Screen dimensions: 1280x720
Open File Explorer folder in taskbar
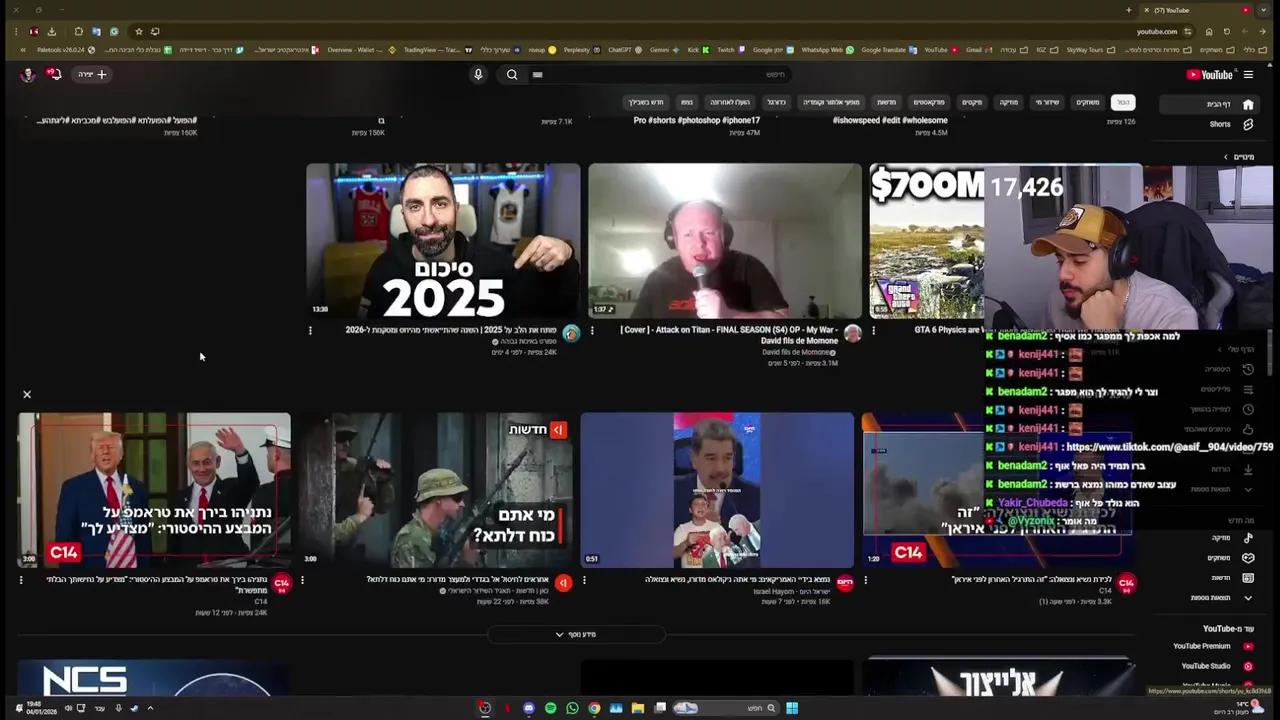click(637, 708)
